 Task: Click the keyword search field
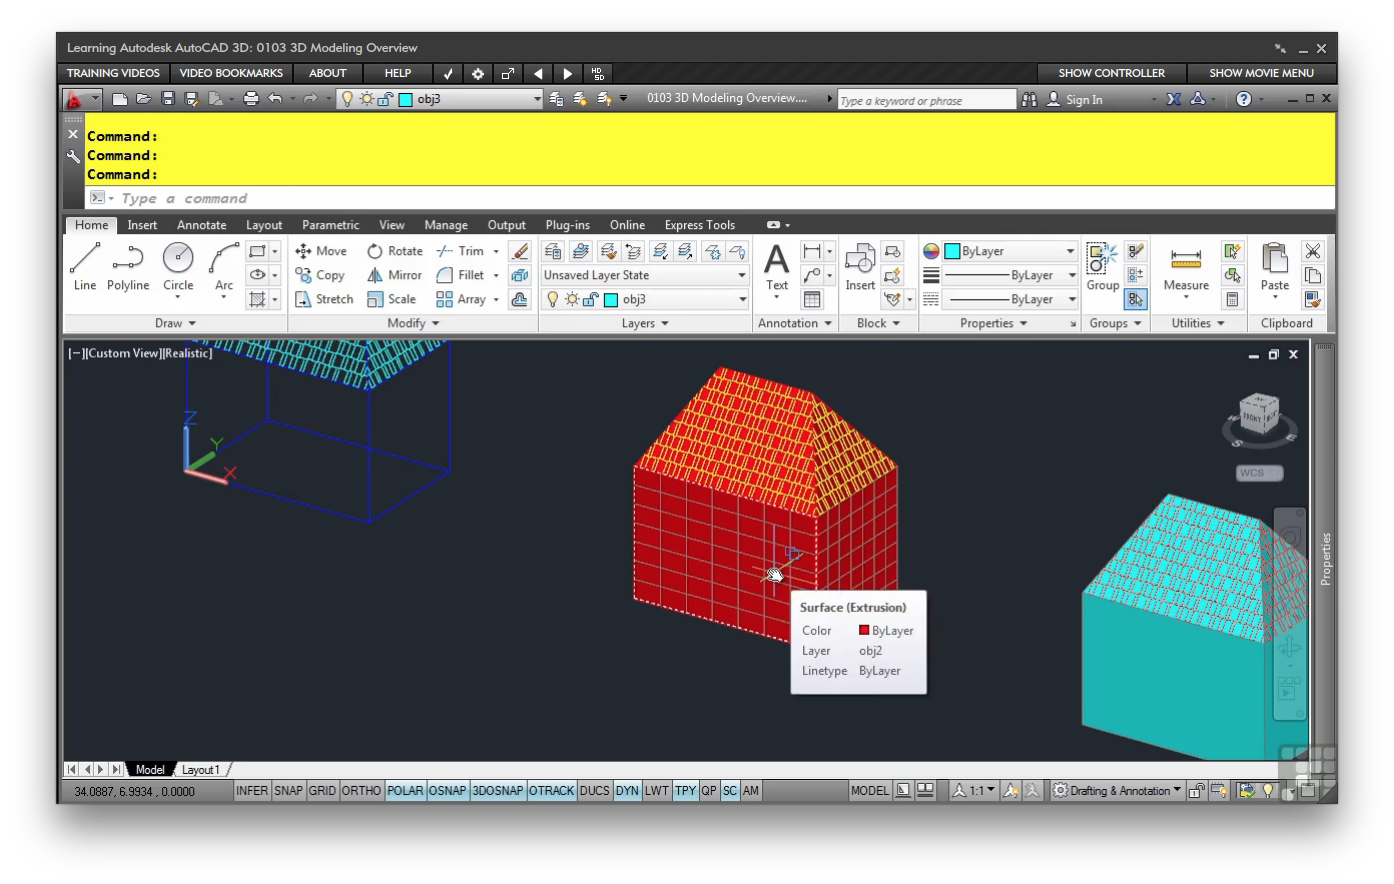[926, 100]
